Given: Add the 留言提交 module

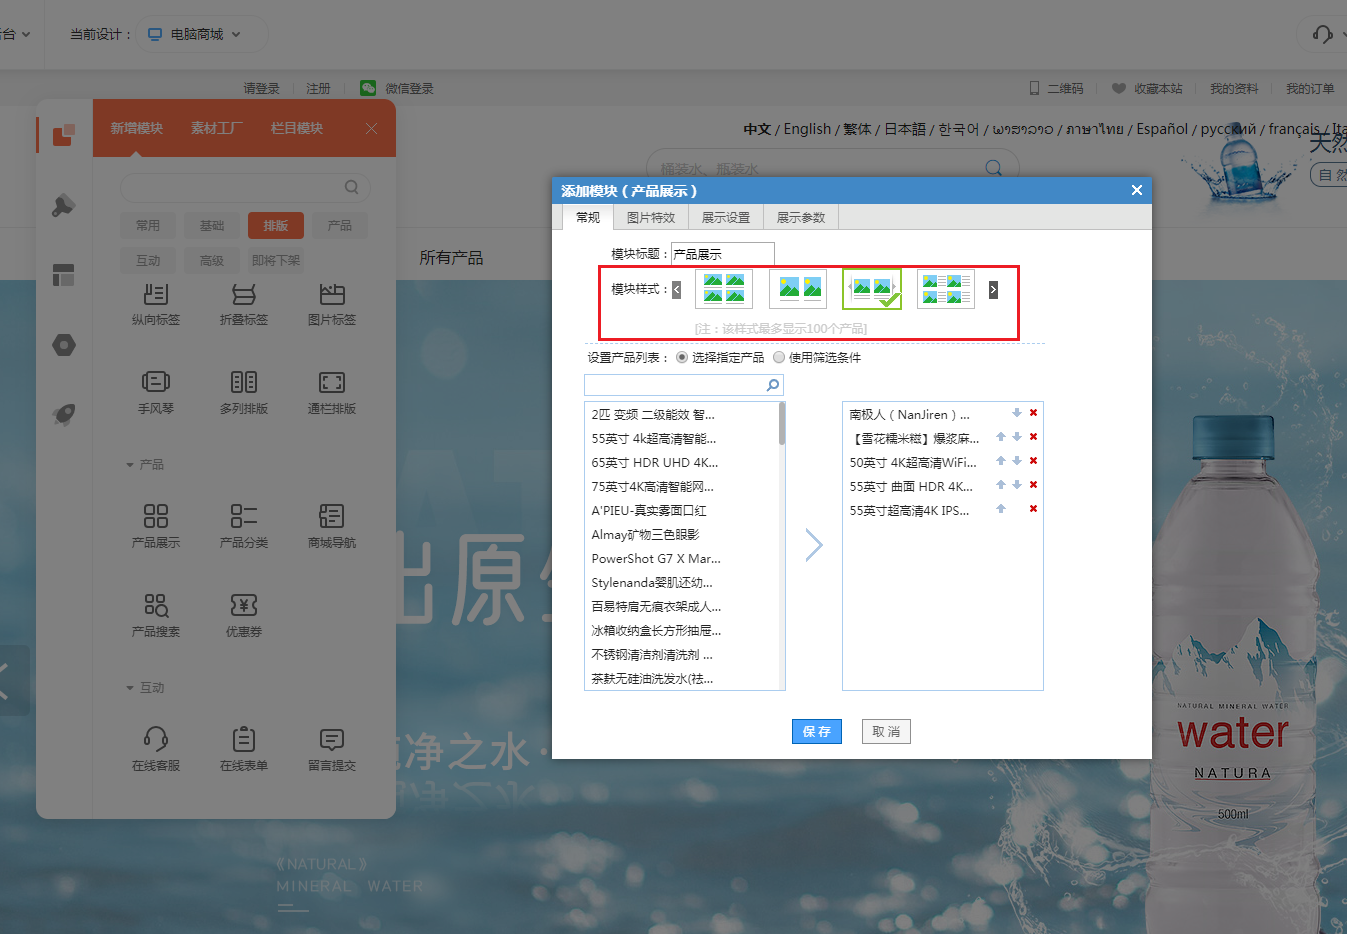Looking at the screenshot, I should (x=332, y=750).
